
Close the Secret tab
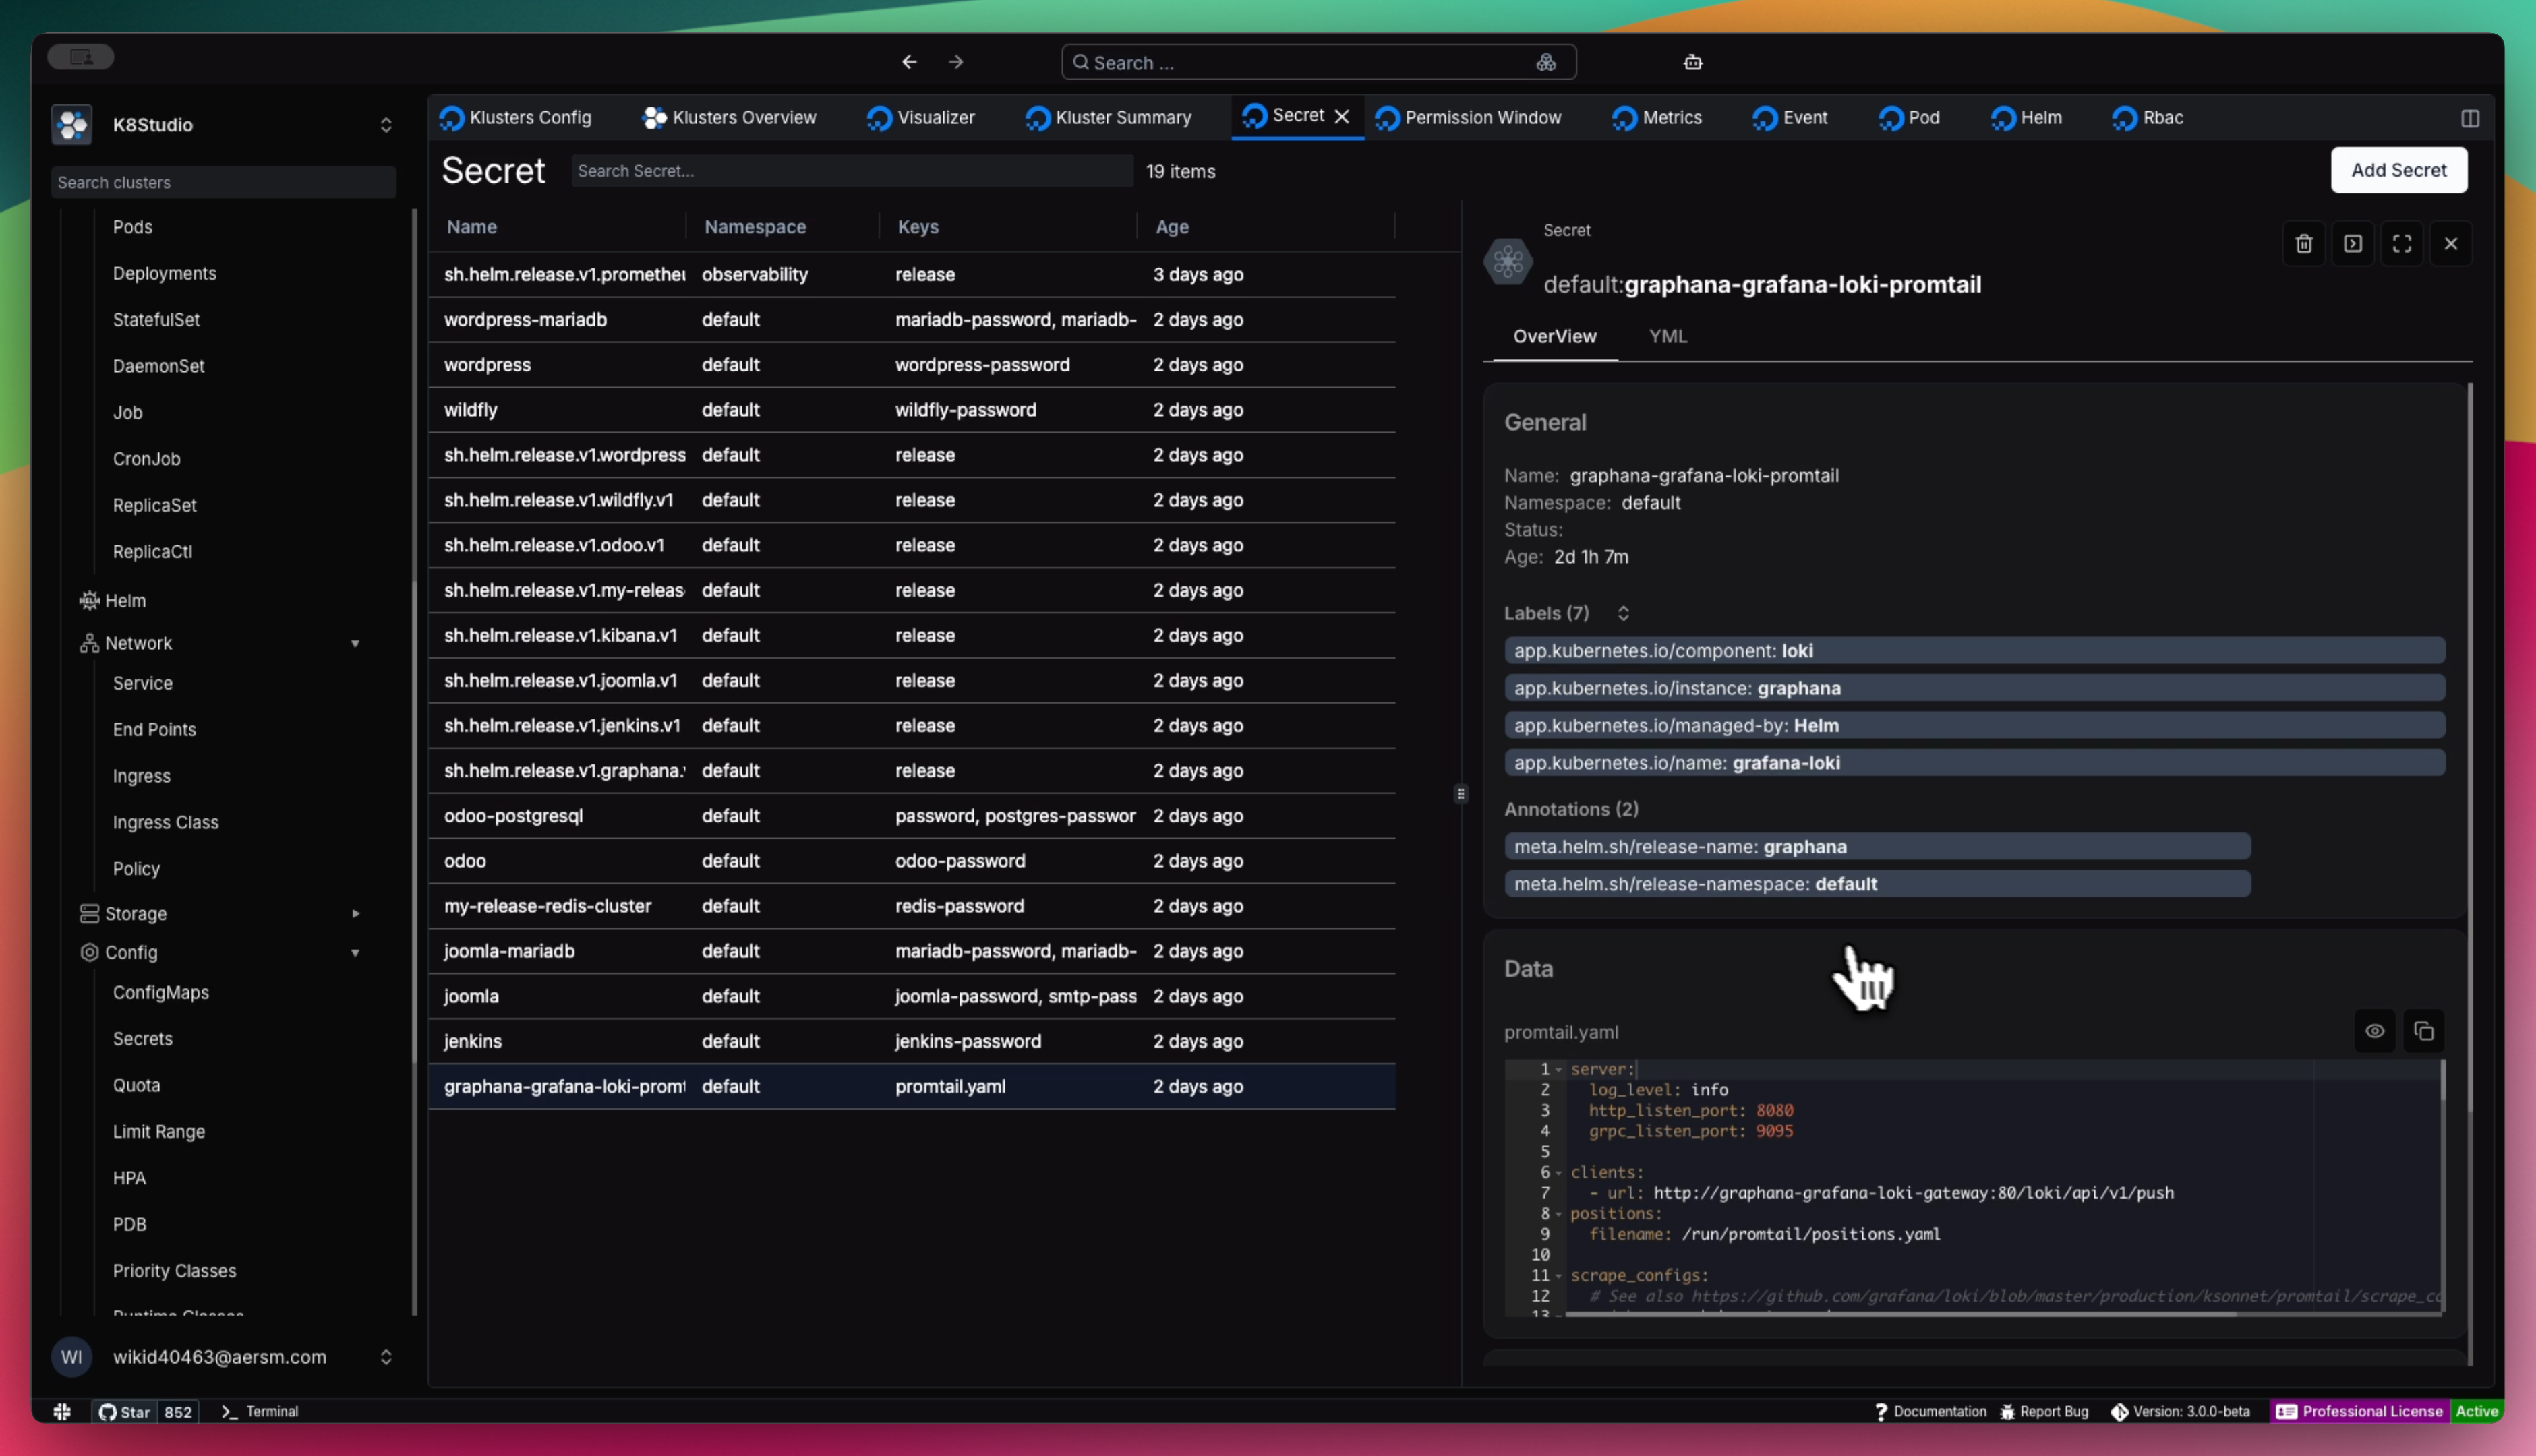(x=1342, y=116)
